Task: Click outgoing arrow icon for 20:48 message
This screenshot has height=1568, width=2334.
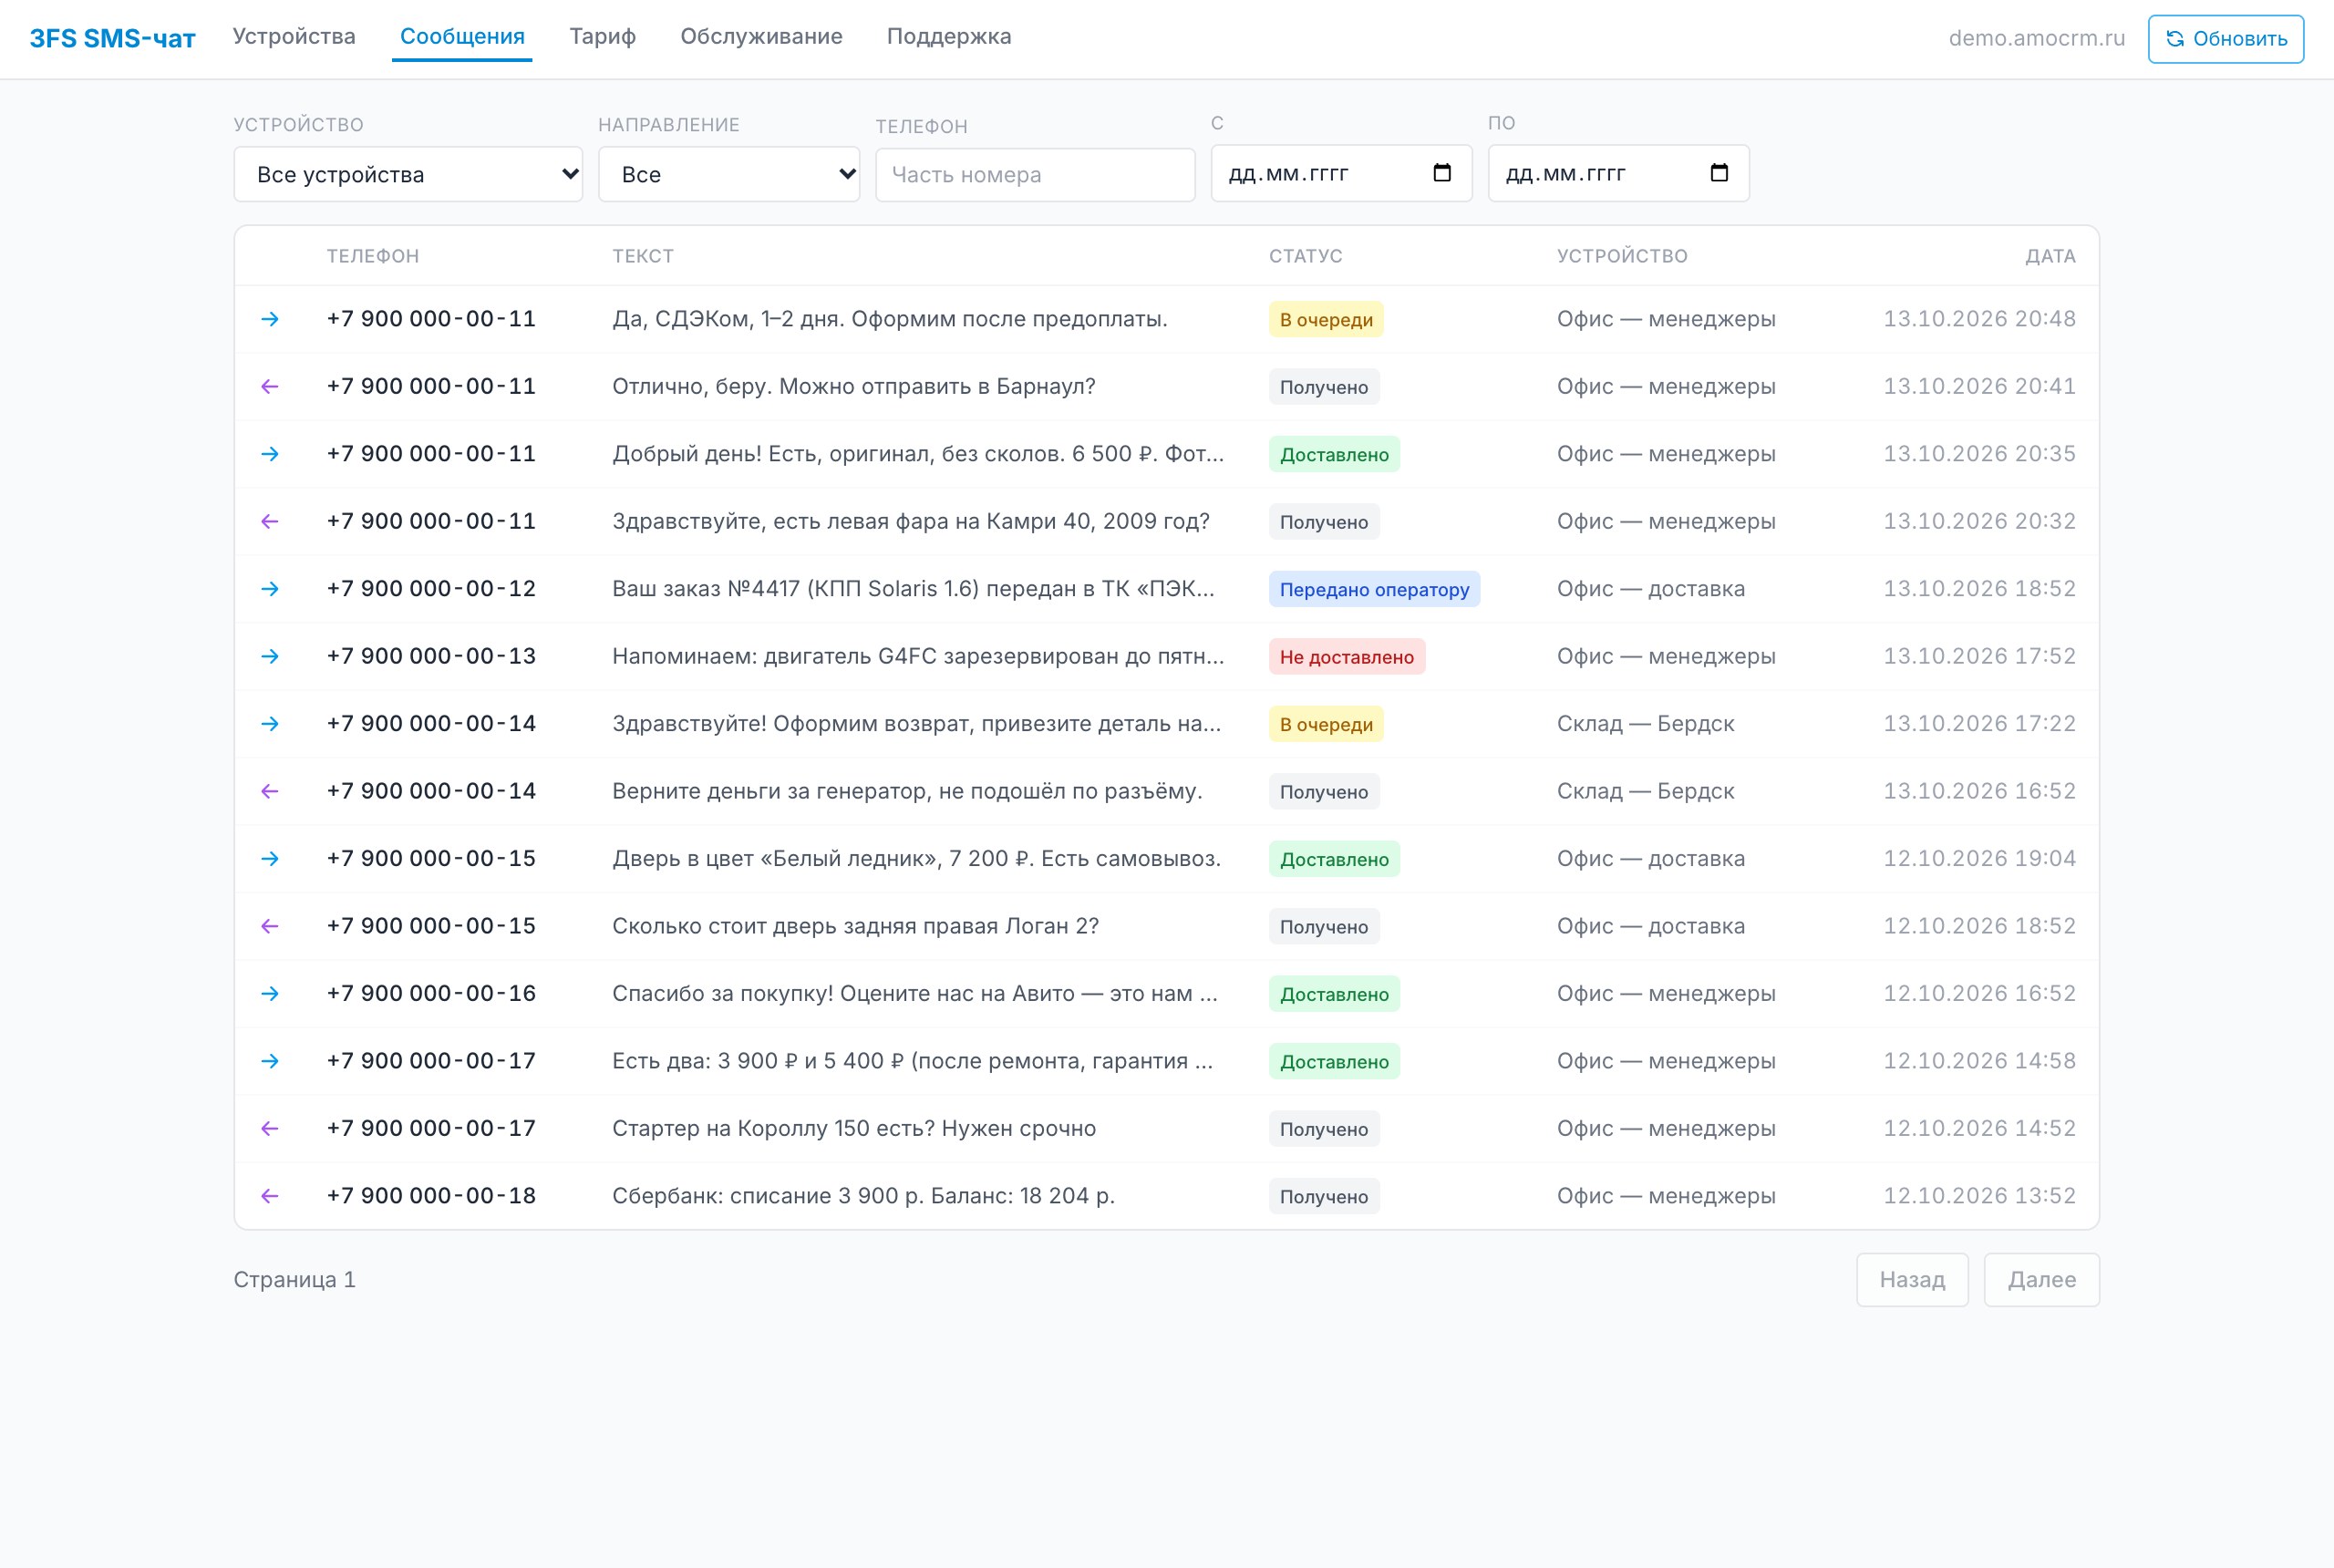Action: point(270,319)
